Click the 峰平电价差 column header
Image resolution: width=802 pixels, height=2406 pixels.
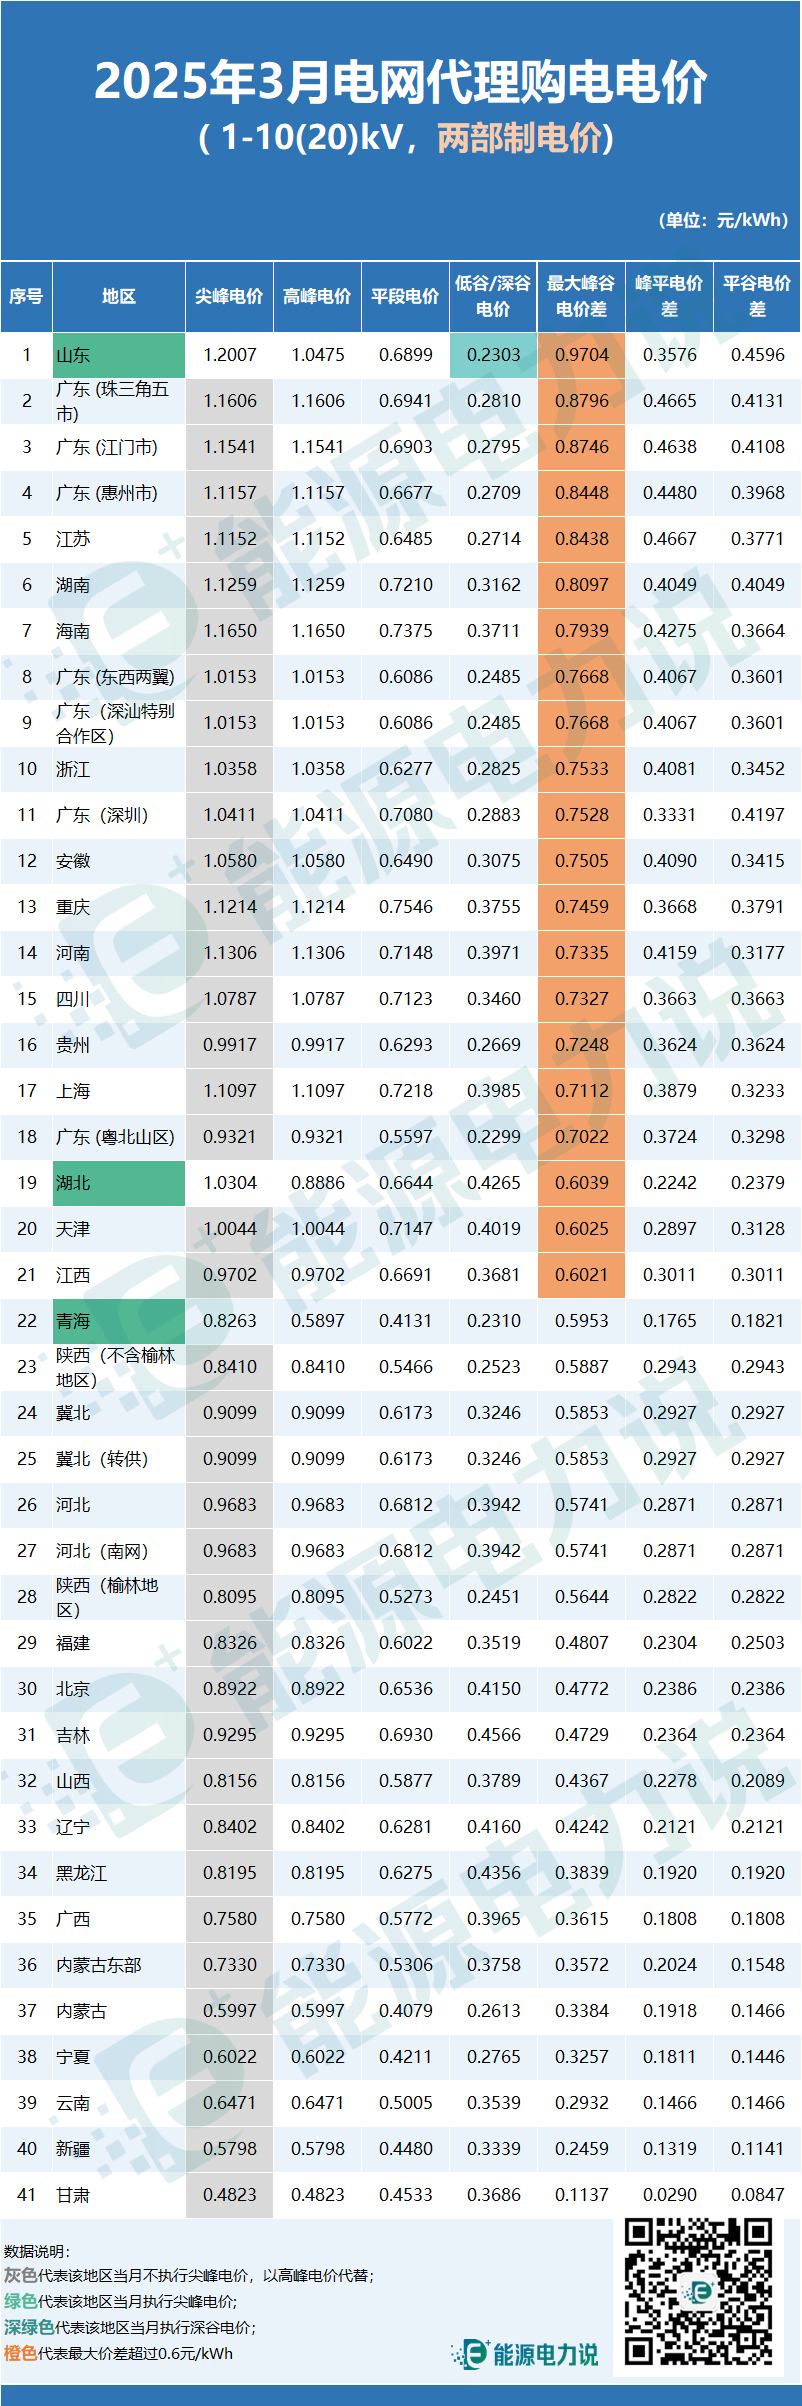[669, 296]
